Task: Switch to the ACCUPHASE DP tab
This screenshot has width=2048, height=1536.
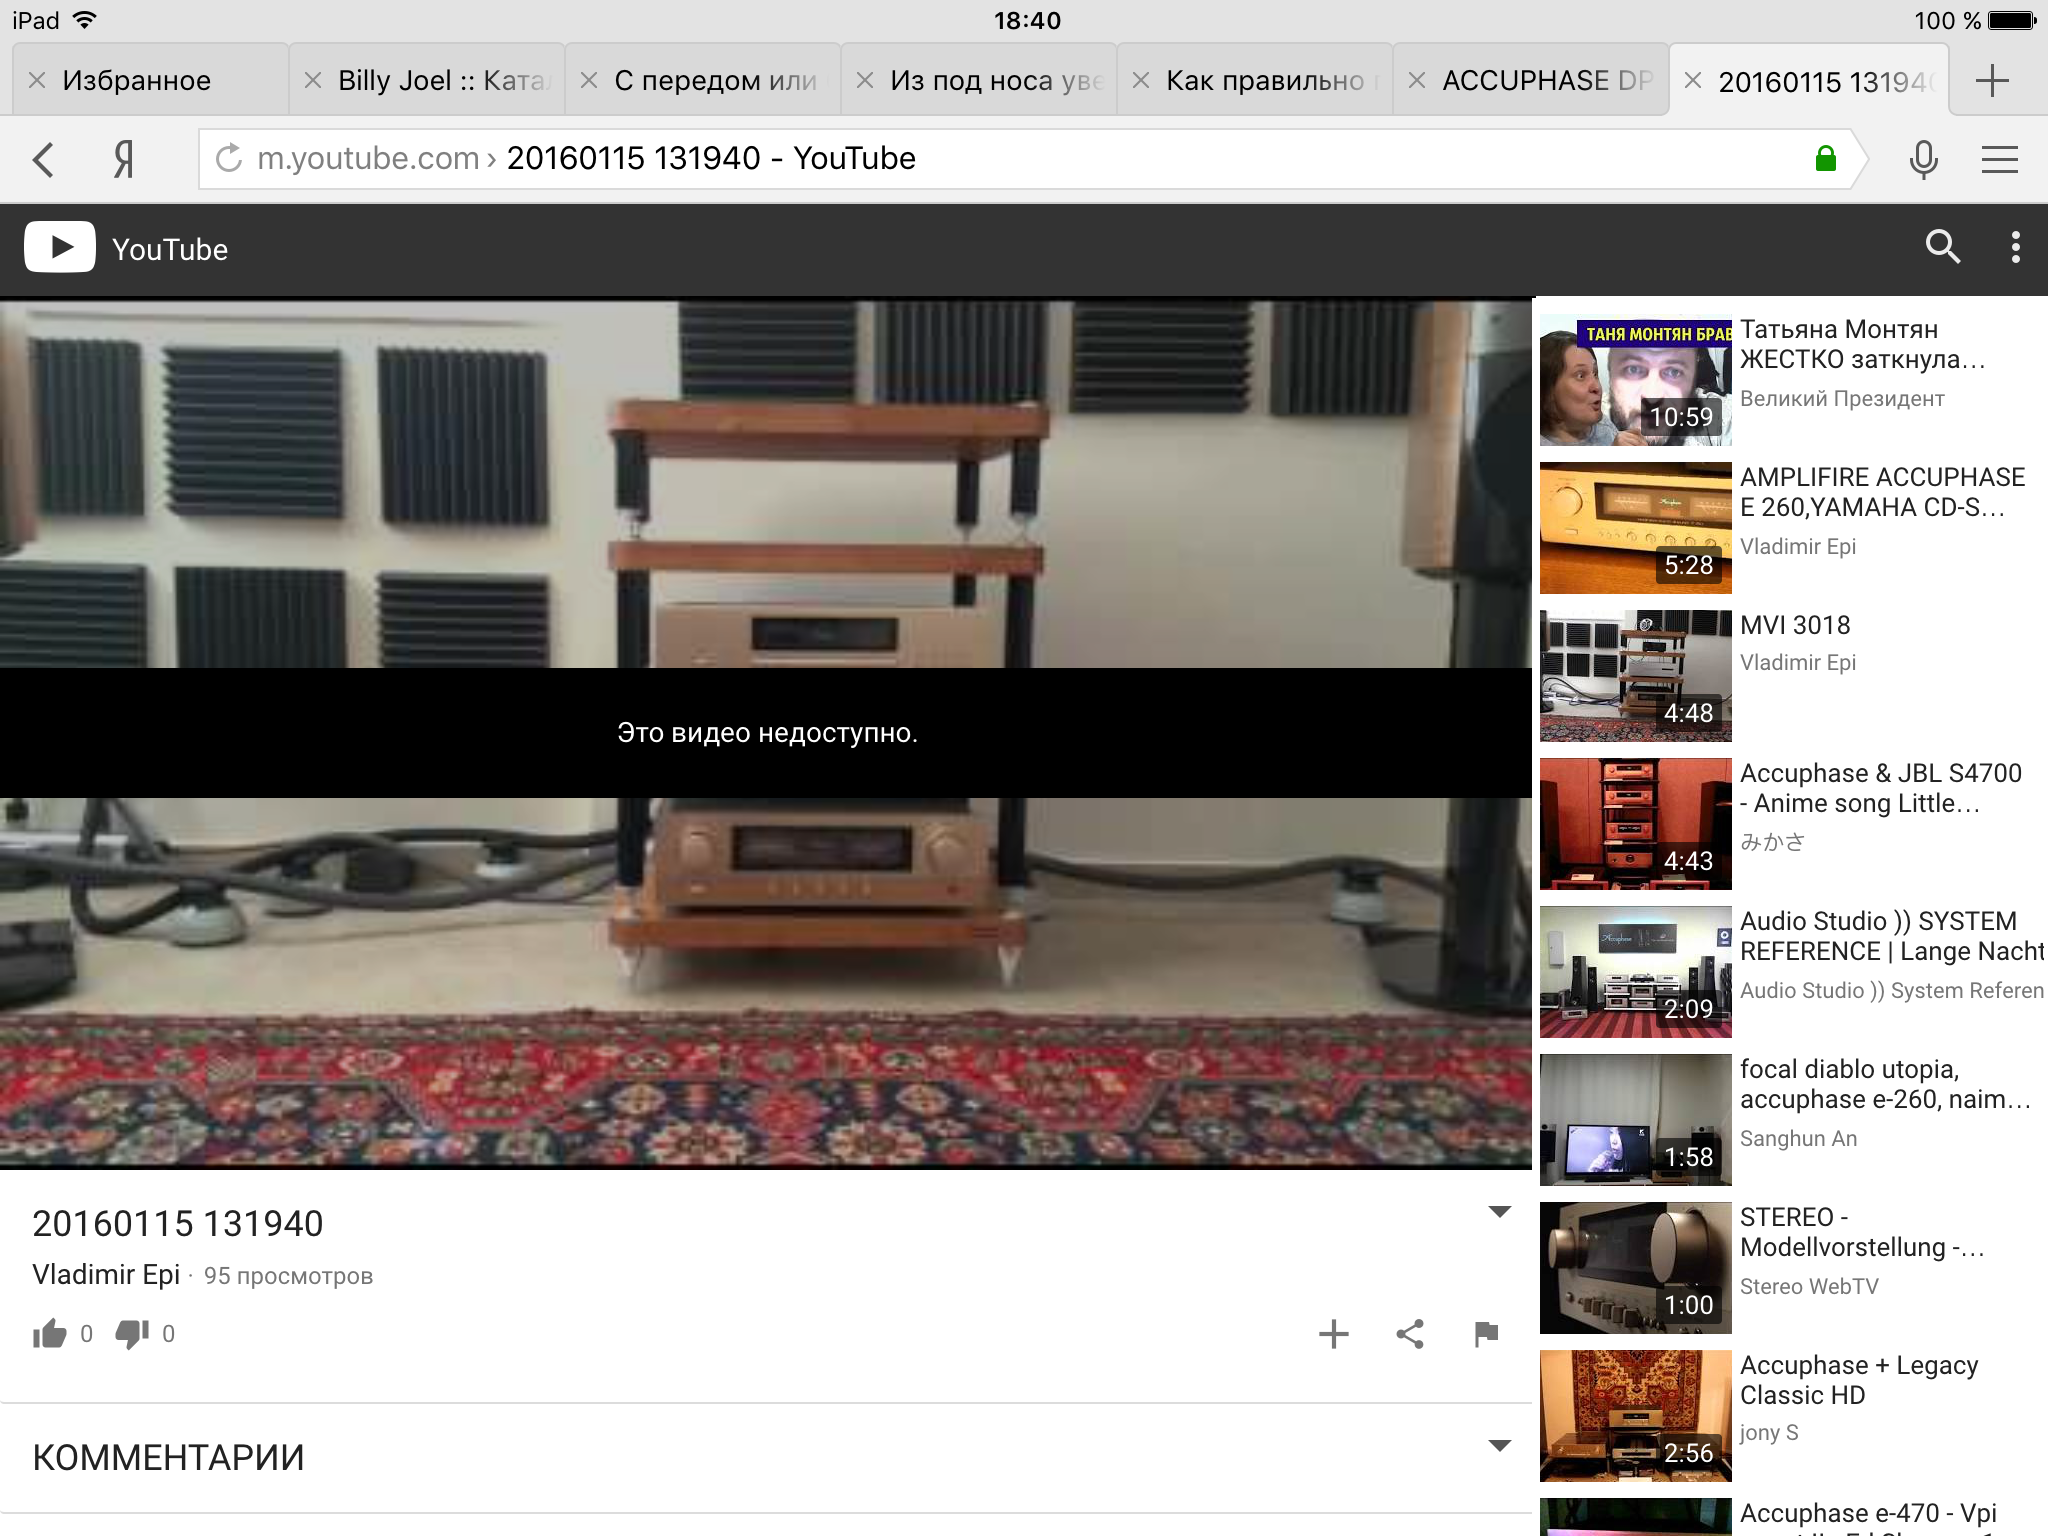Action: tap(1545, 81)
